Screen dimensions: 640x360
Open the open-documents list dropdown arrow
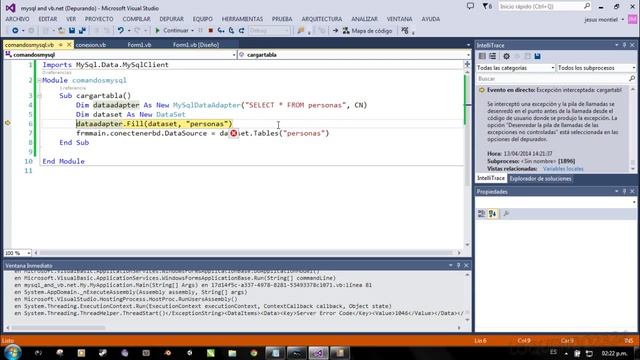point(468,45)
